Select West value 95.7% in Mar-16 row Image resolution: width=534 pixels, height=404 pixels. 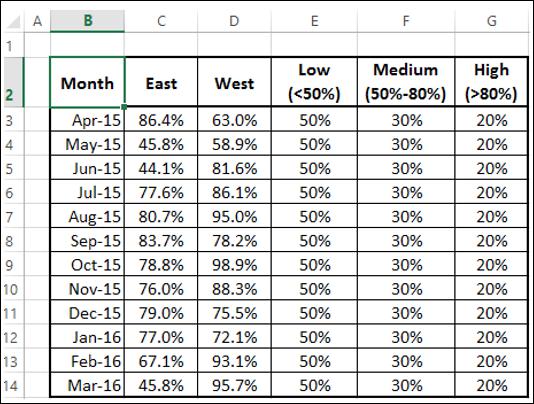(234, 385)
